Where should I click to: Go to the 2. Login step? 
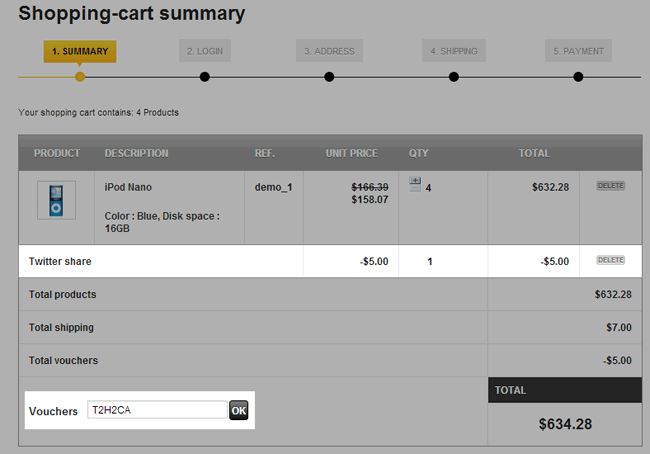pos(204,51)
